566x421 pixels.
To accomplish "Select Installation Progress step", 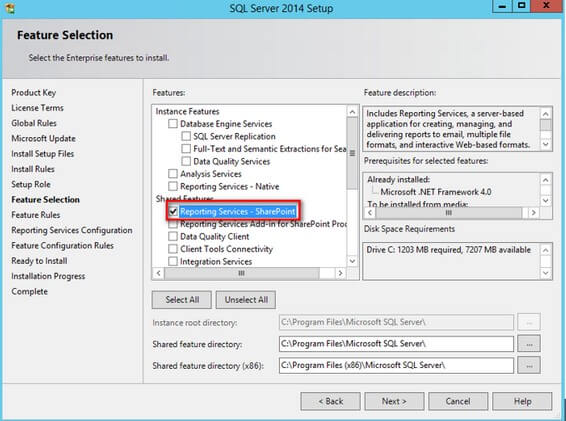I will tap(48, 276).
